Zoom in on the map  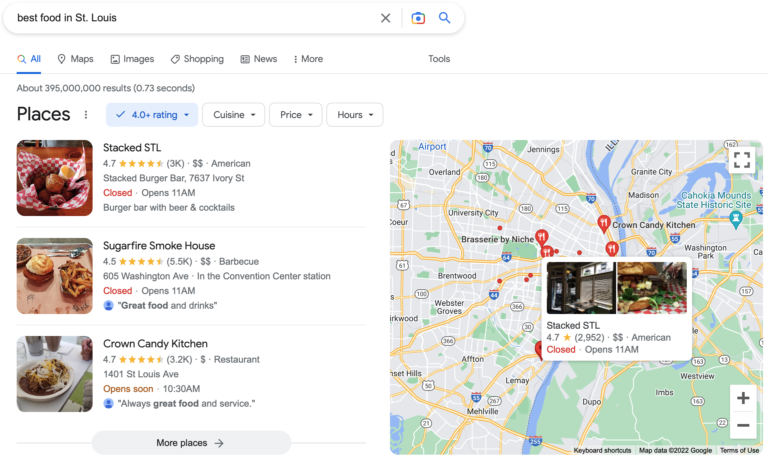[x=743, y=398]
